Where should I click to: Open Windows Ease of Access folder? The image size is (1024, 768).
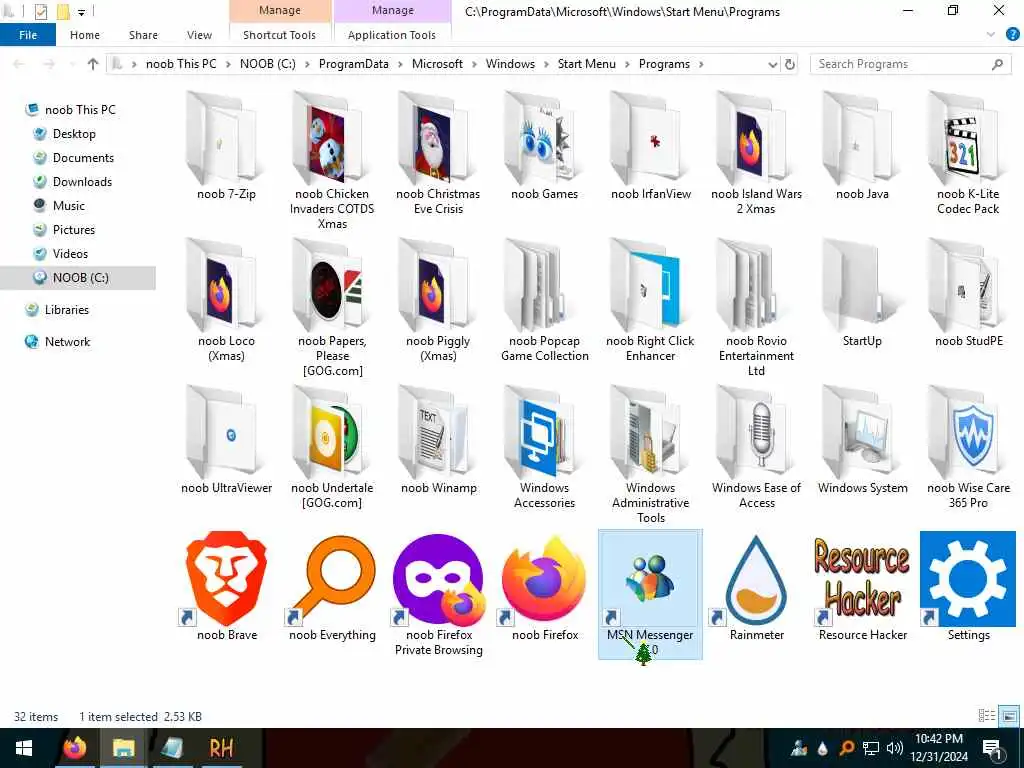pos(756,447)
